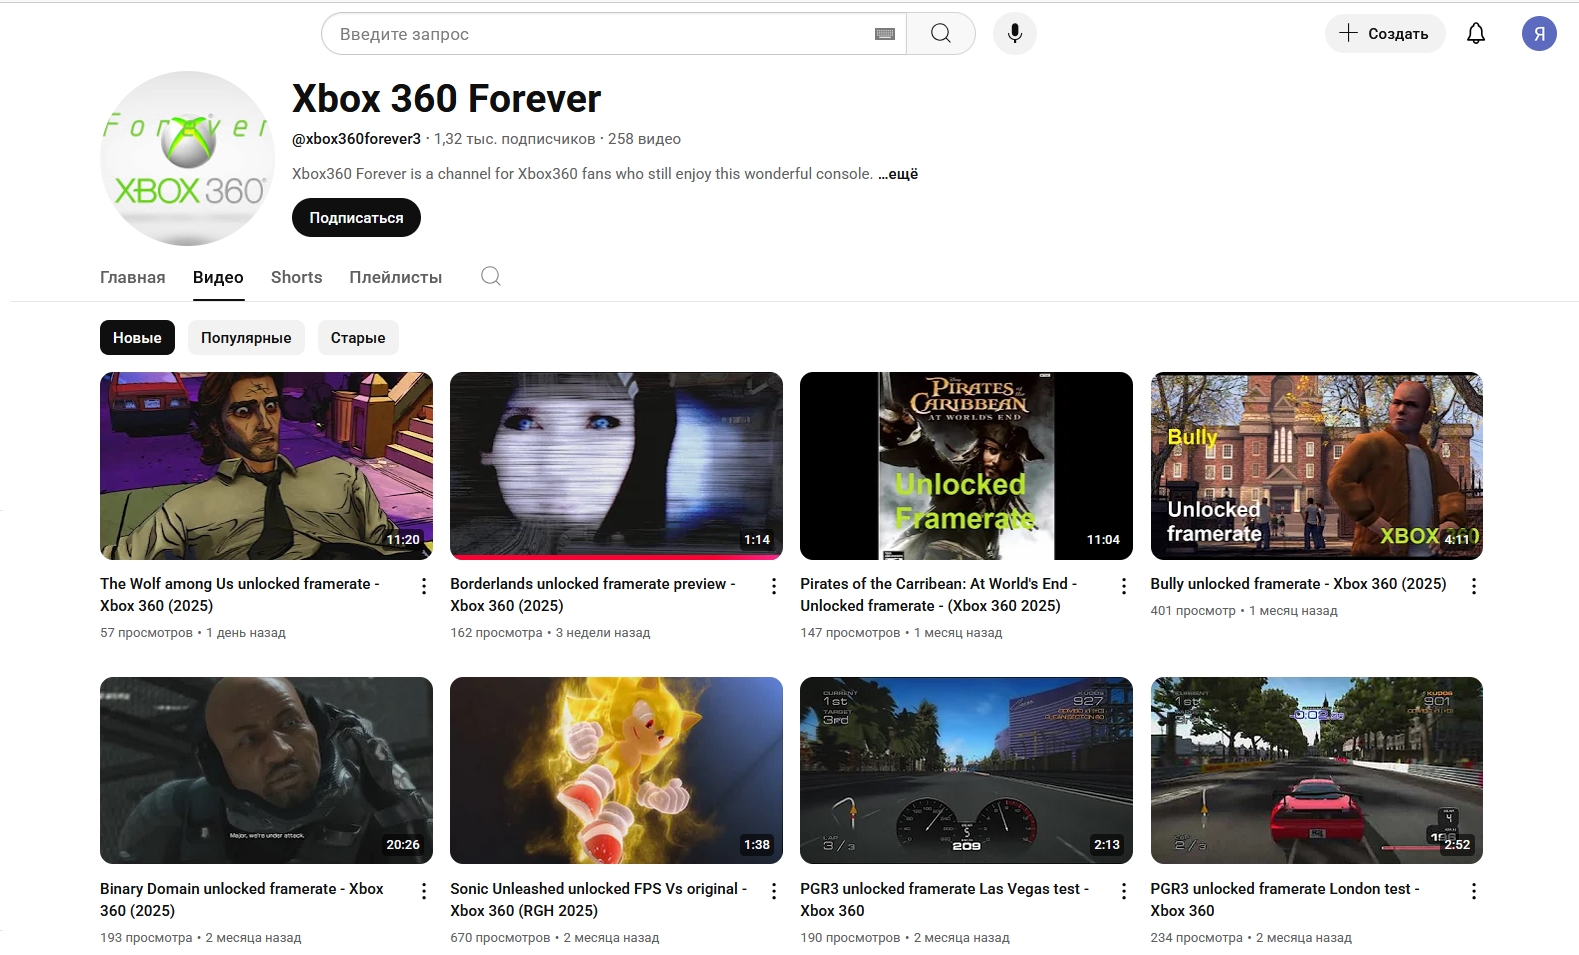Screen dimensions: 1579x955
Task: Click the 1,32 тыс. подписчиков text
Action: 514,139
